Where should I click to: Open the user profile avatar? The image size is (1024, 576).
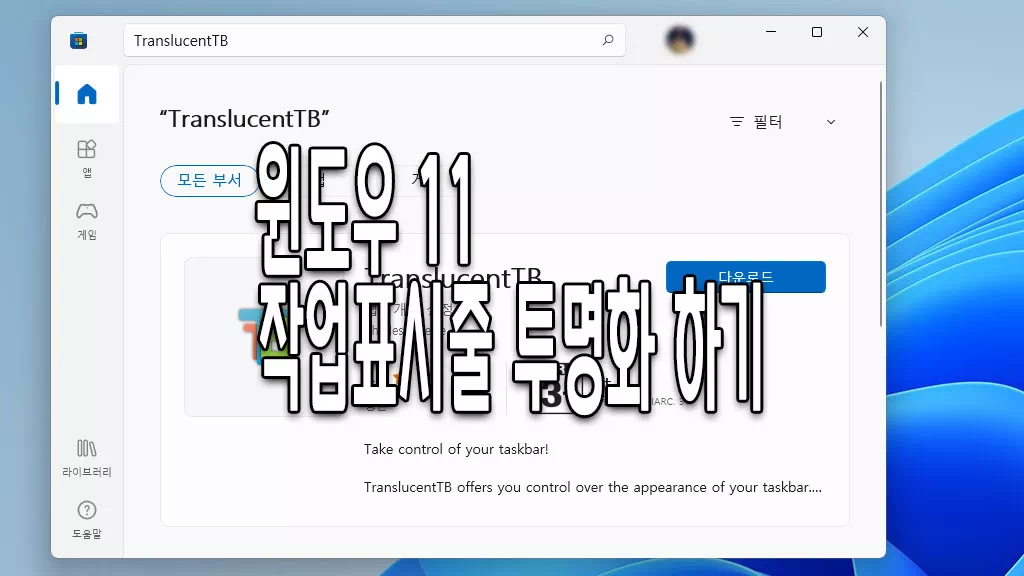[680, 40]
